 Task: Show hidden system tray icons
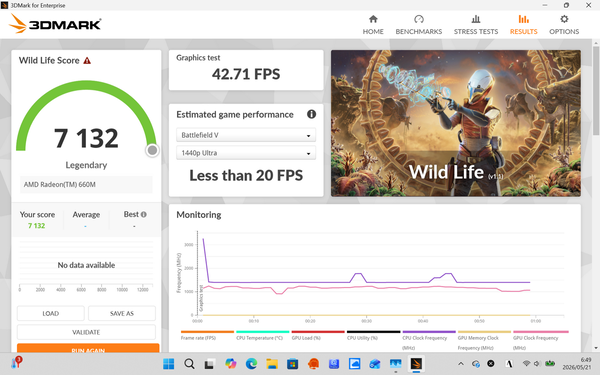[x=461, y=364]
